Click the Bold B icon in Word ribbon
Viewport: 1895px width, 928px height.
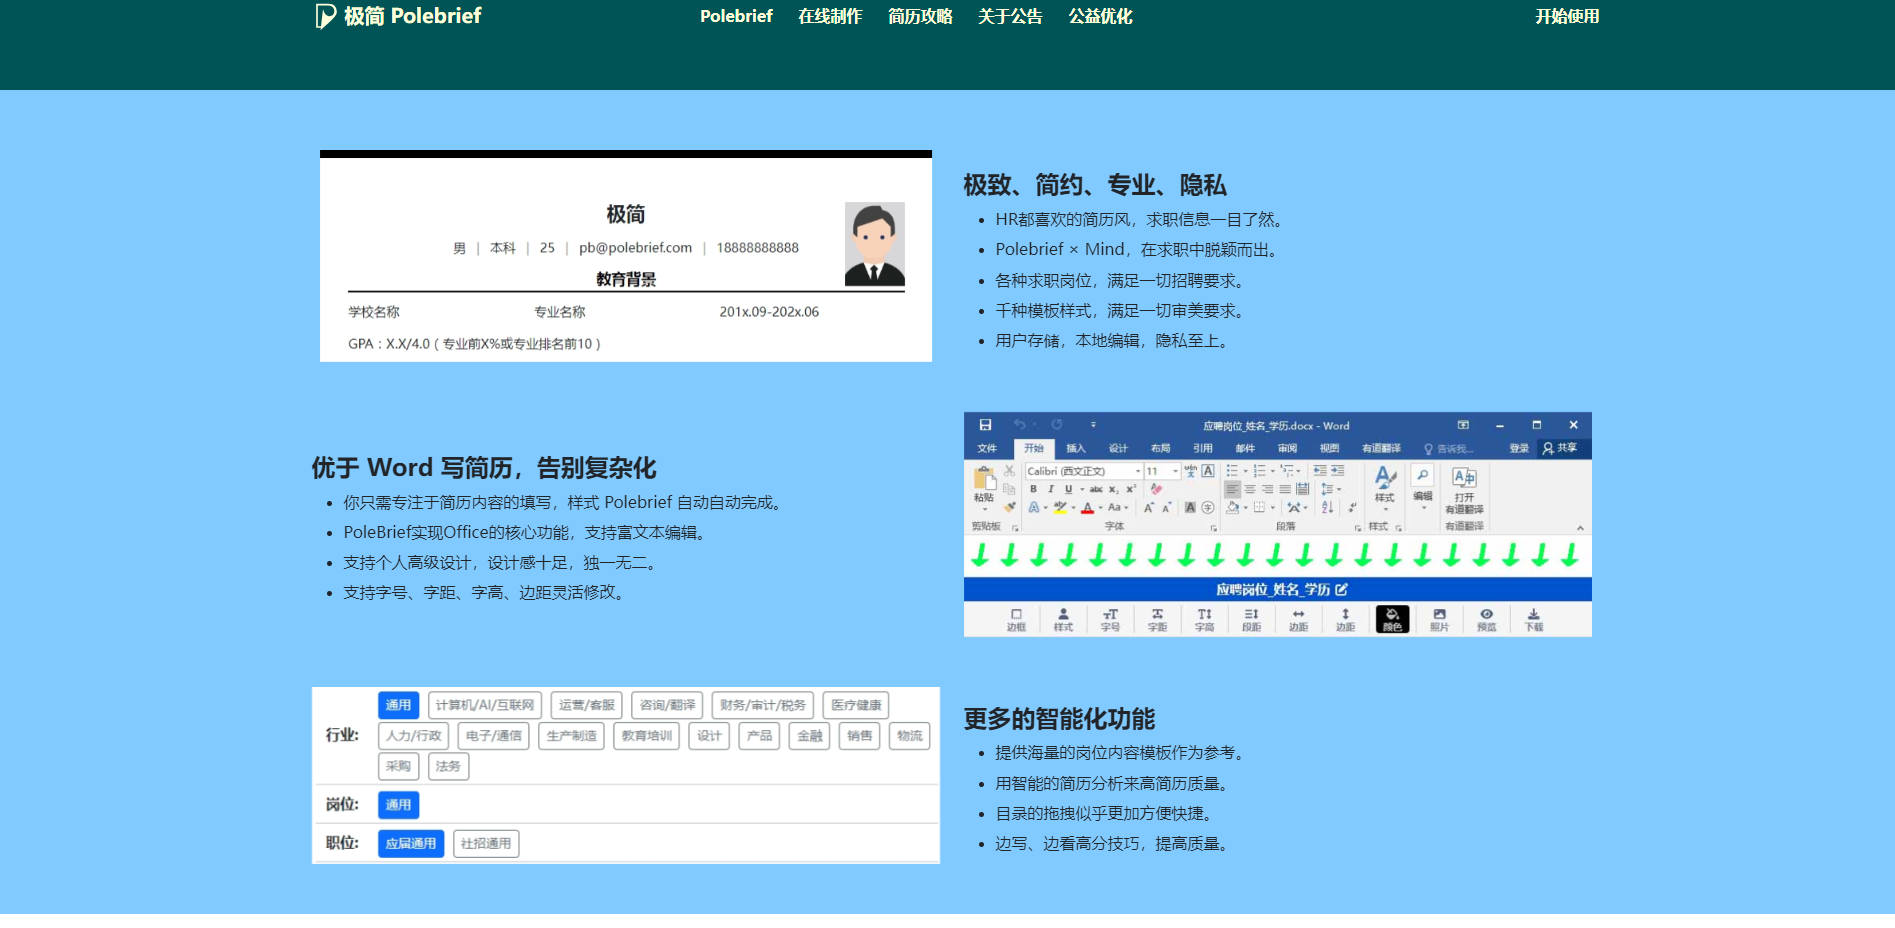click(1033, 489)
